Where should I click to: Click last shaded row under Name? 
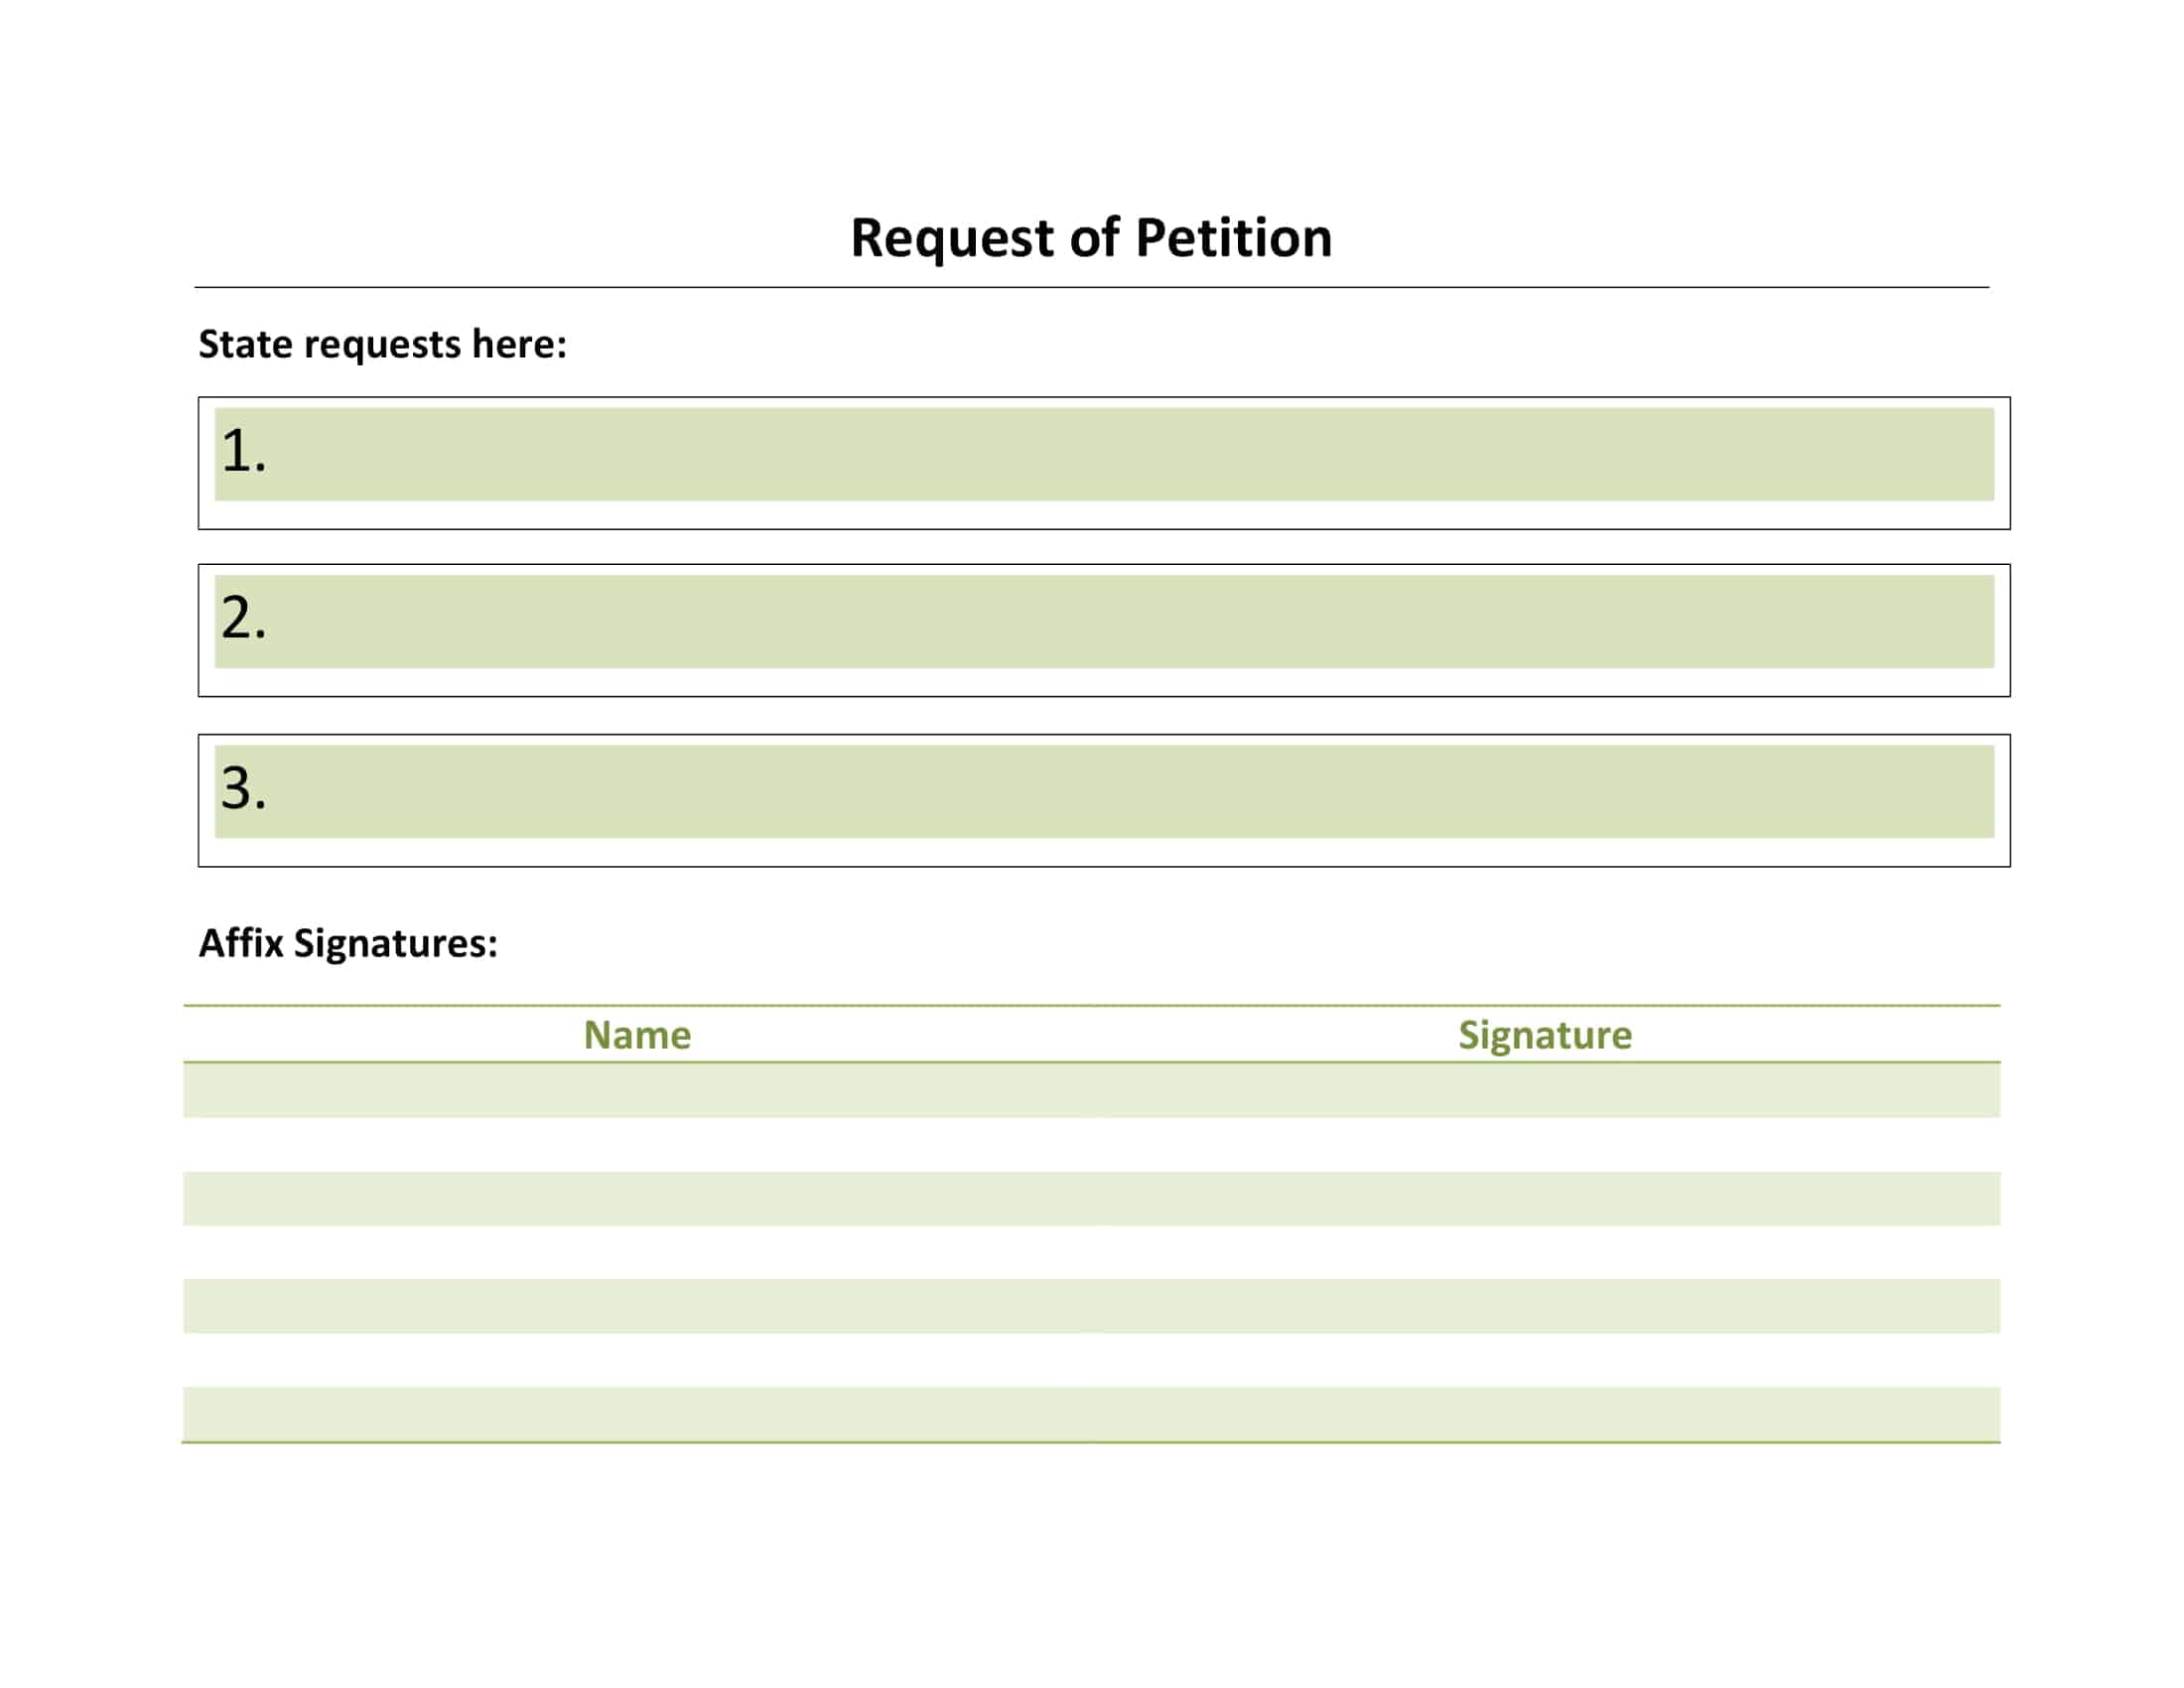point(637,1413)
